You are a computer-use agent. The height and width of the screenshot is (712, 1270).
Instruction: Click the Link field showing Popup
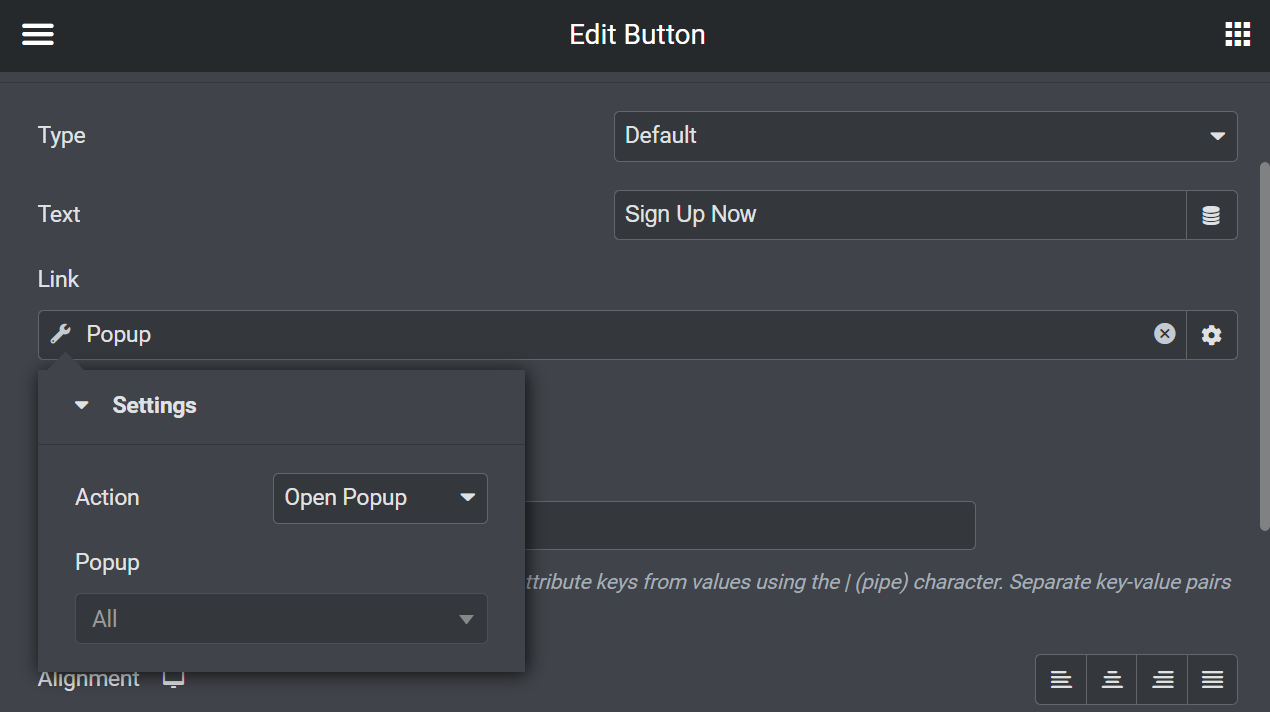tap(600, 334)
